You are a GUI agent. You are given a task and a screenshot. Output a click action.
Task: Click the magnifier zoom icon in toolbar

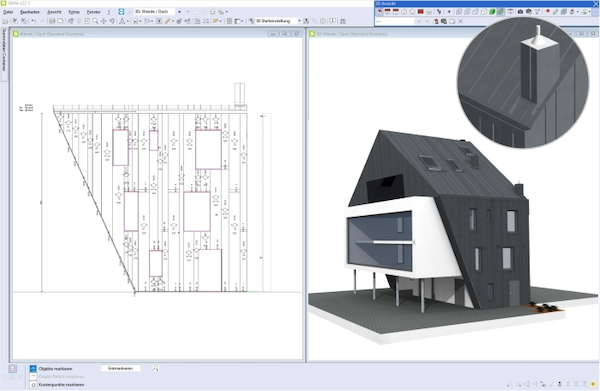pyautogui.click(x=95, y=21)
